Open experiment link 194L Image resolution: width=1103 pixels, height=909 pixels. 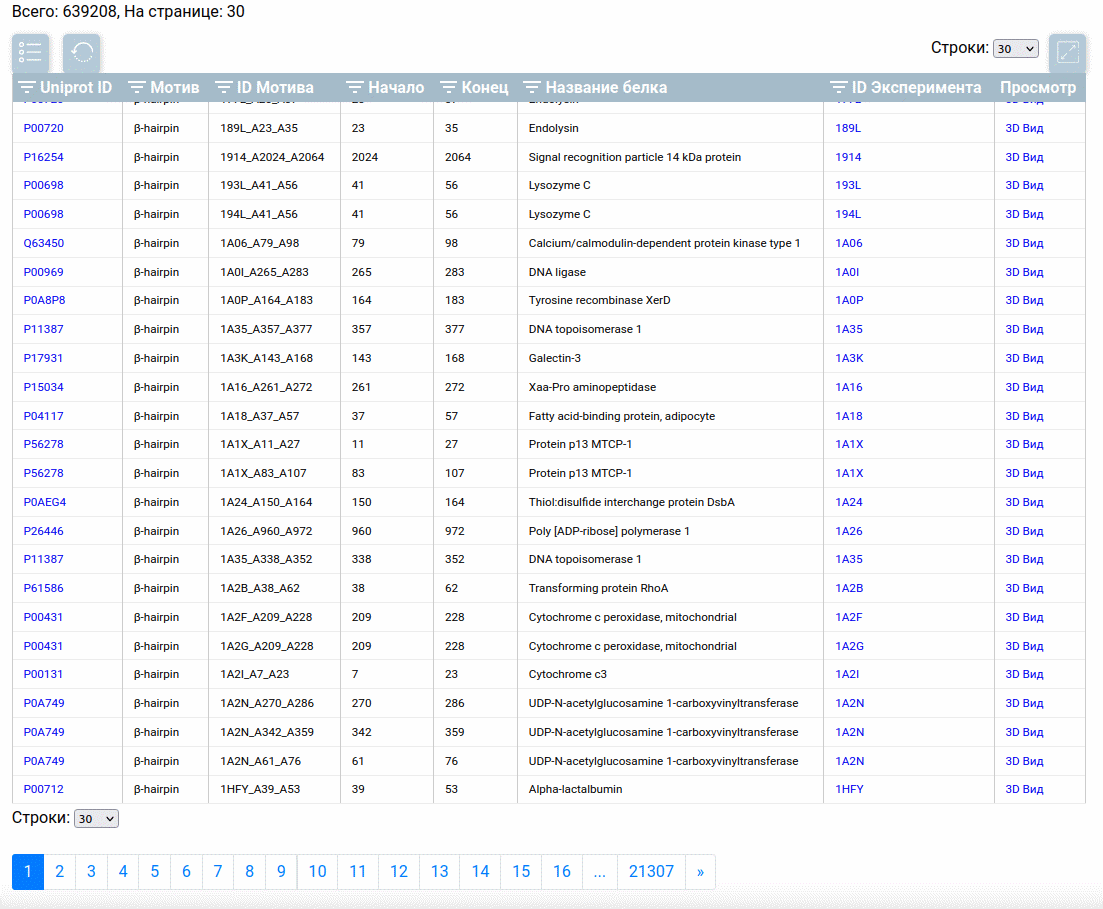pyautogui.click(x=848, y=214)
